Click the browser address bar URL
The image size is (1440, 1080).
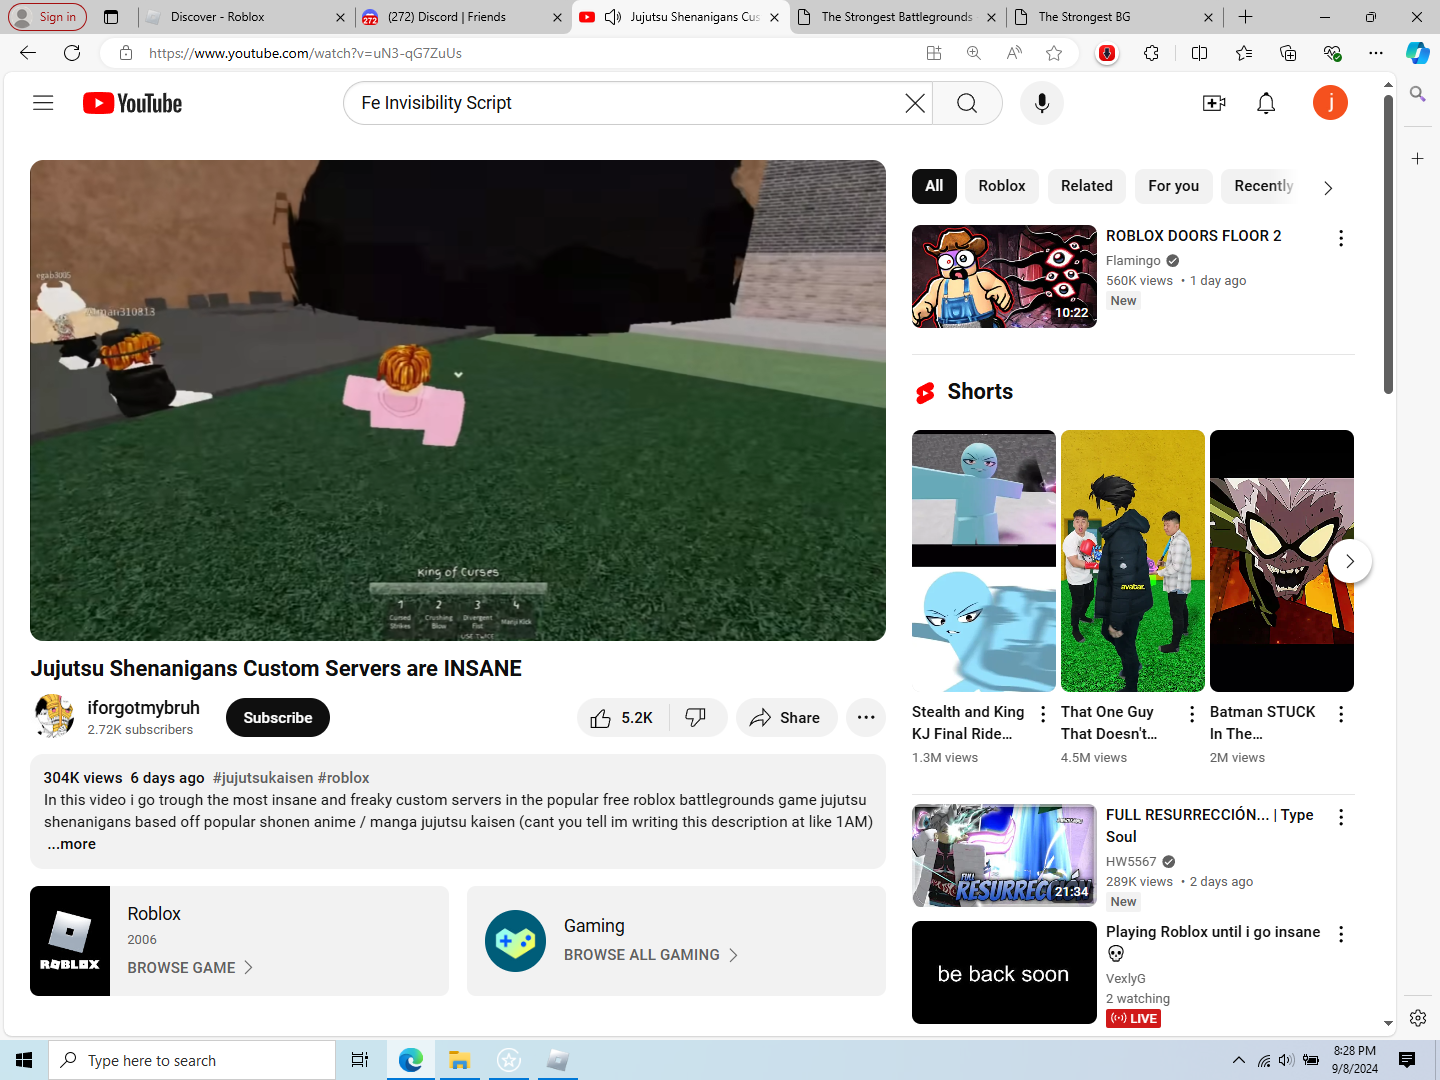pyautogui.click(x=305, y=53)
